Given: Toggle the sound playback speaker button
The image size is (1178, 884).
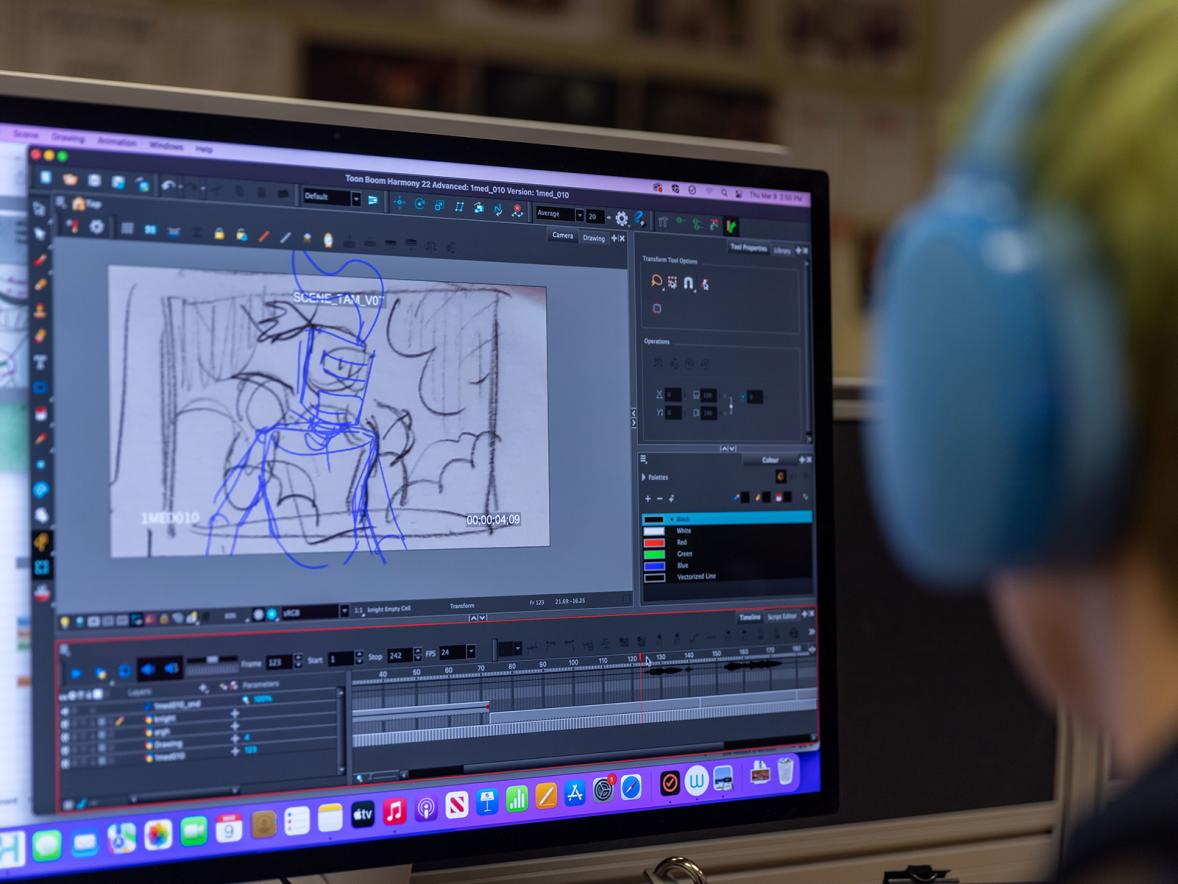Looking at the screenshot, I should point(149,668).
